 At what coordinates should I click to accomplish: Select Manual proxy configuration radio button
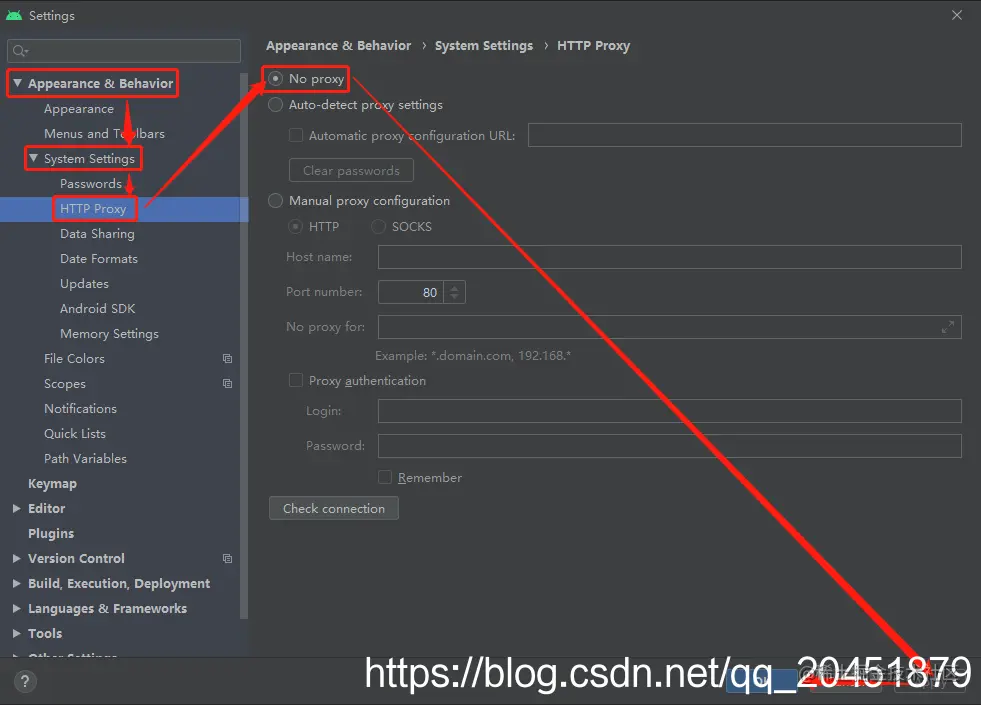click(275, 201)
